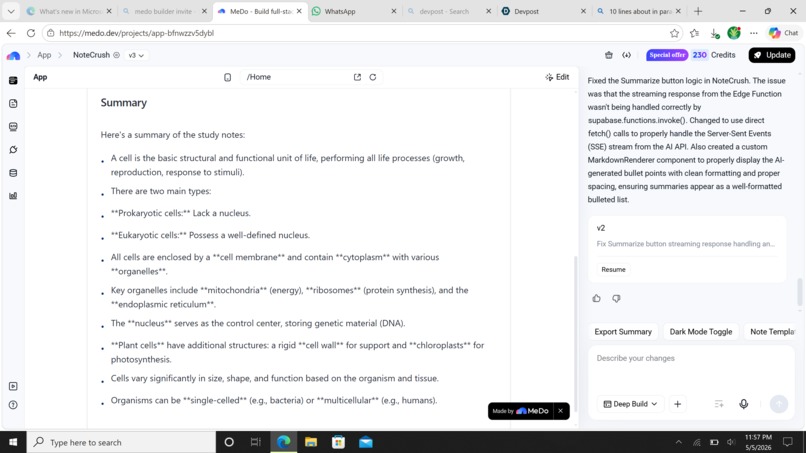Click the Made by MeDo badge
This screenshot has width=806, height=453.
(x=520, y=411)
